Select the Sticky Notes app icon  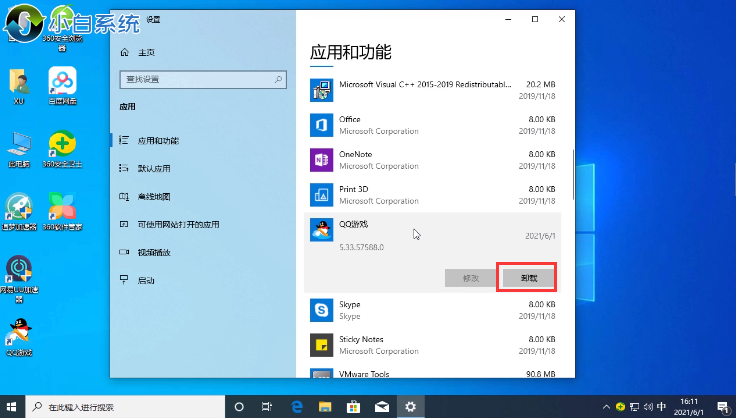point(322,345)
